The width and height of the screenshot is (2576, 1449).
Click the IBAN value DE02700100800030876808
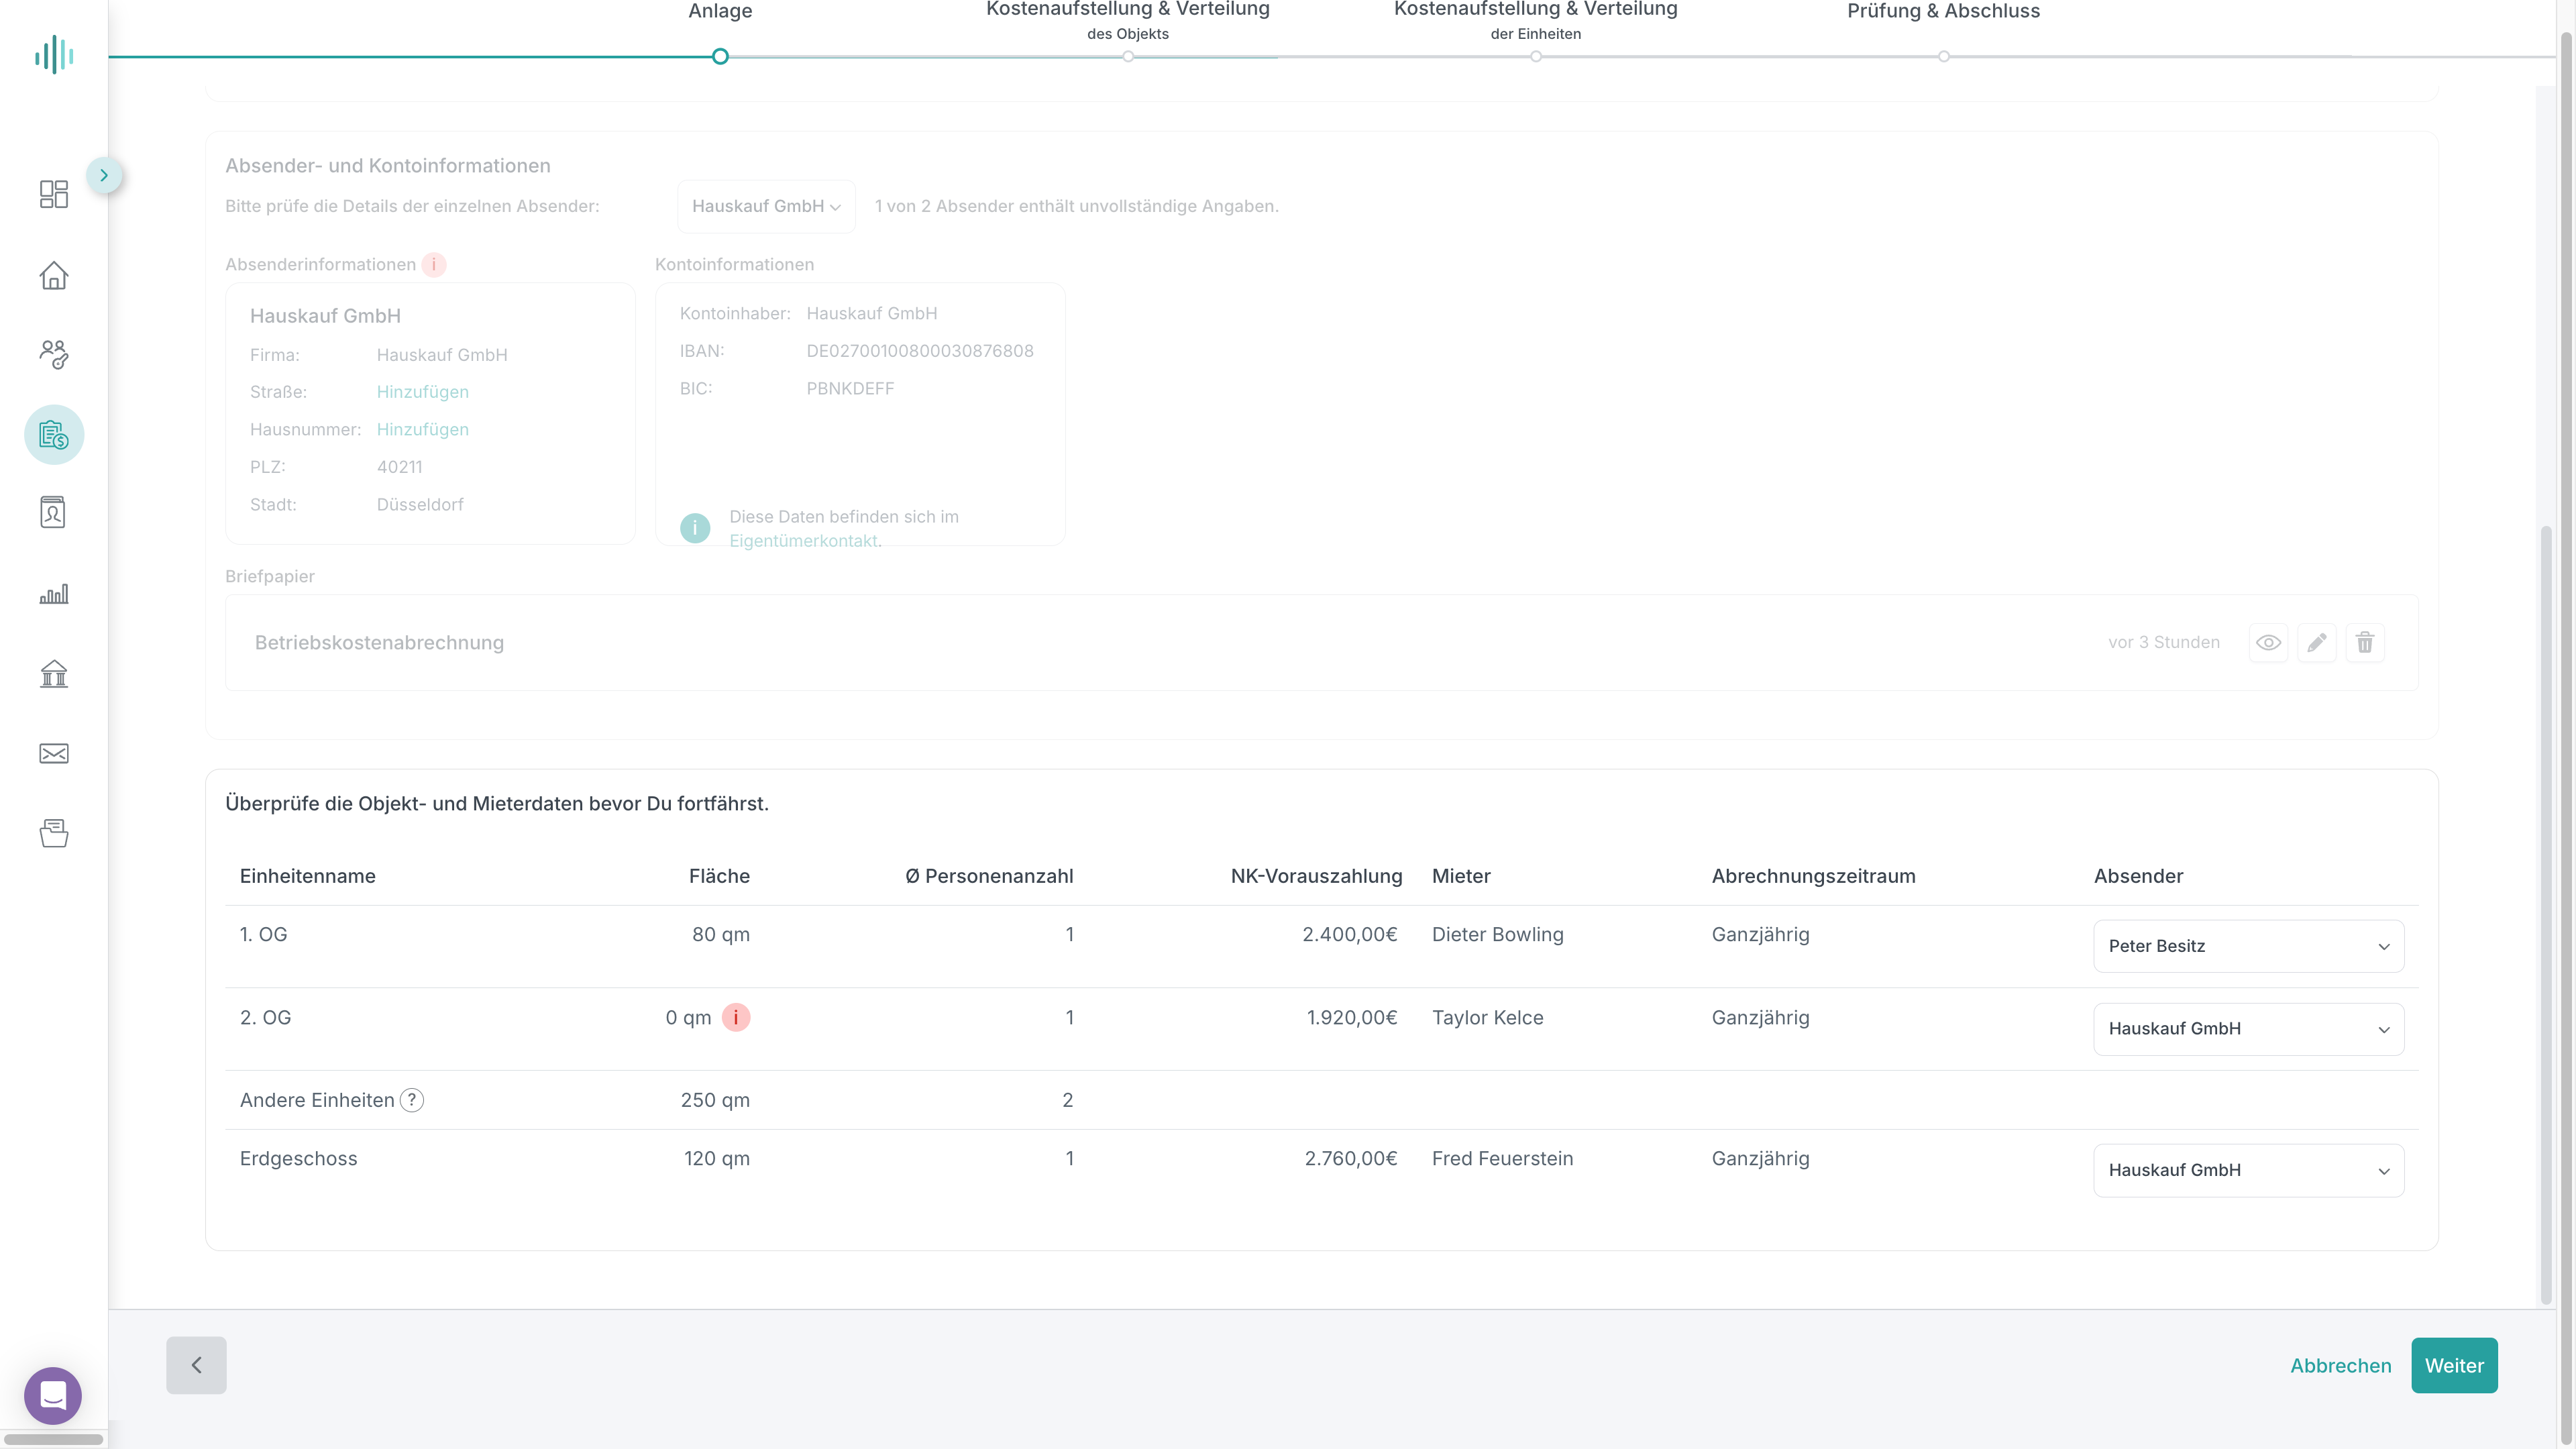pos(920,351)
